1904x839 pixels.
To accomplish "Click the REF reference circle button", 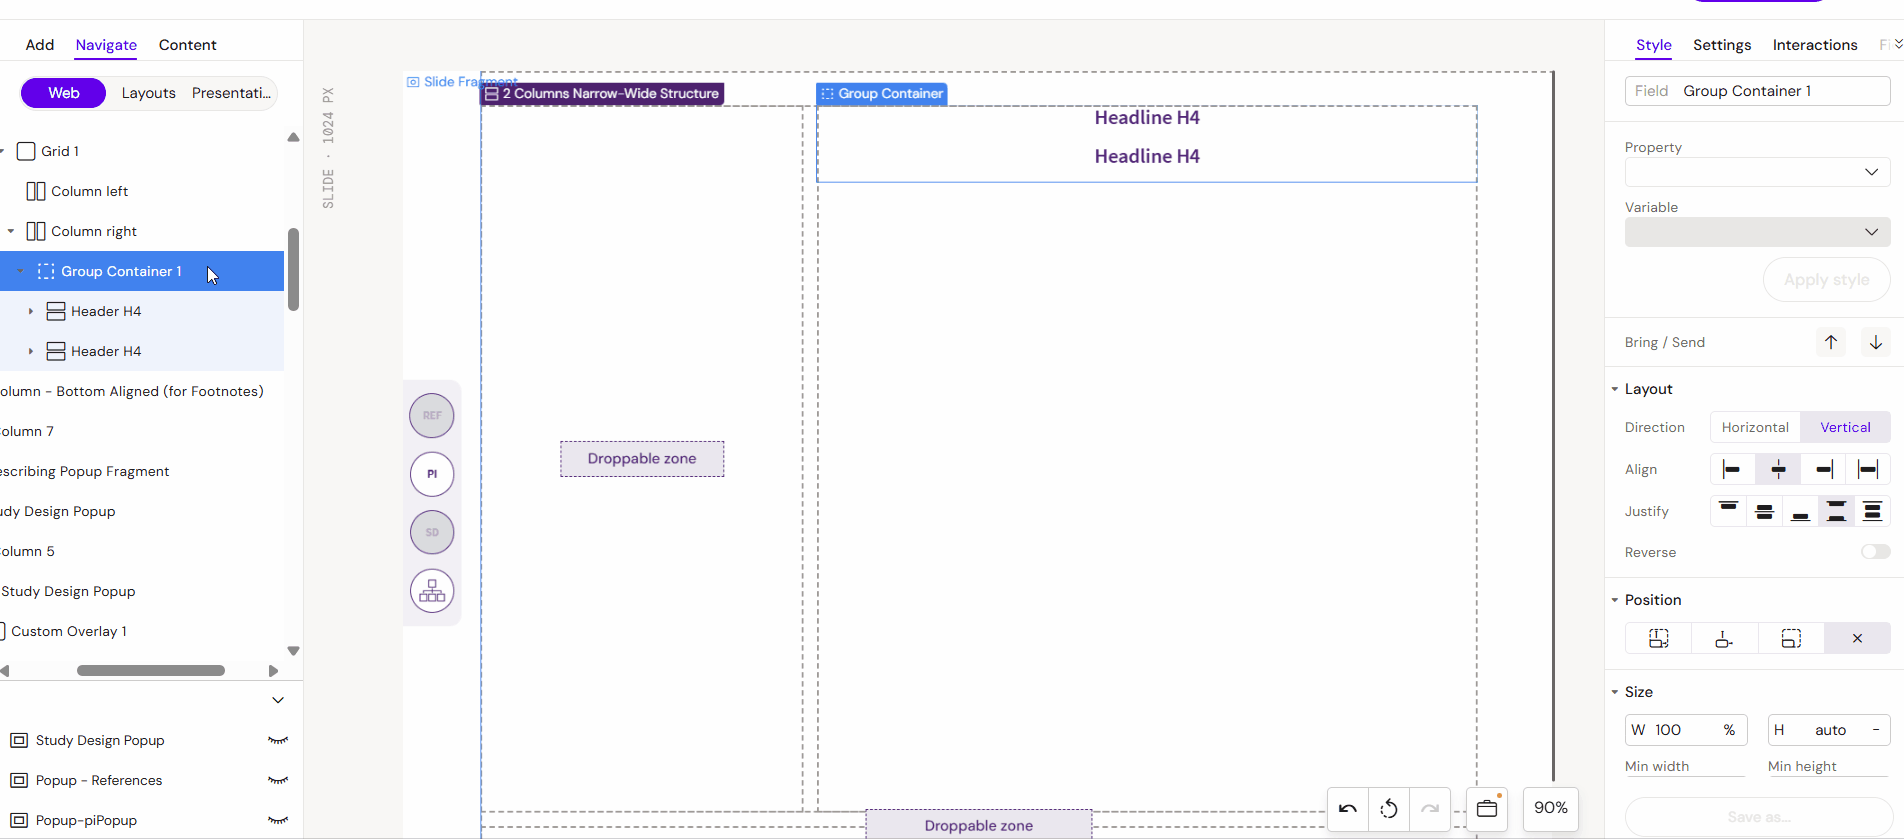I will [x=432, y=415].
